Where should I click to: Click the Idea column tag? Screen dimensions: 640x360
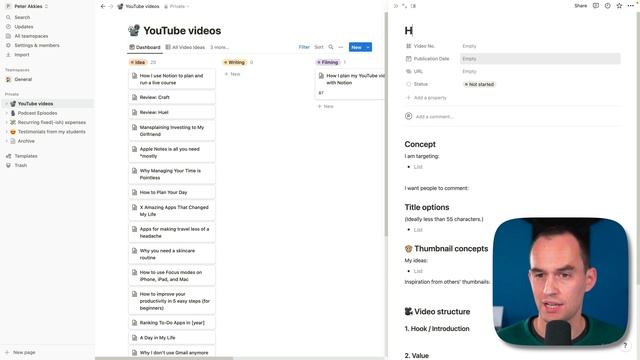[x=138, y=62]
